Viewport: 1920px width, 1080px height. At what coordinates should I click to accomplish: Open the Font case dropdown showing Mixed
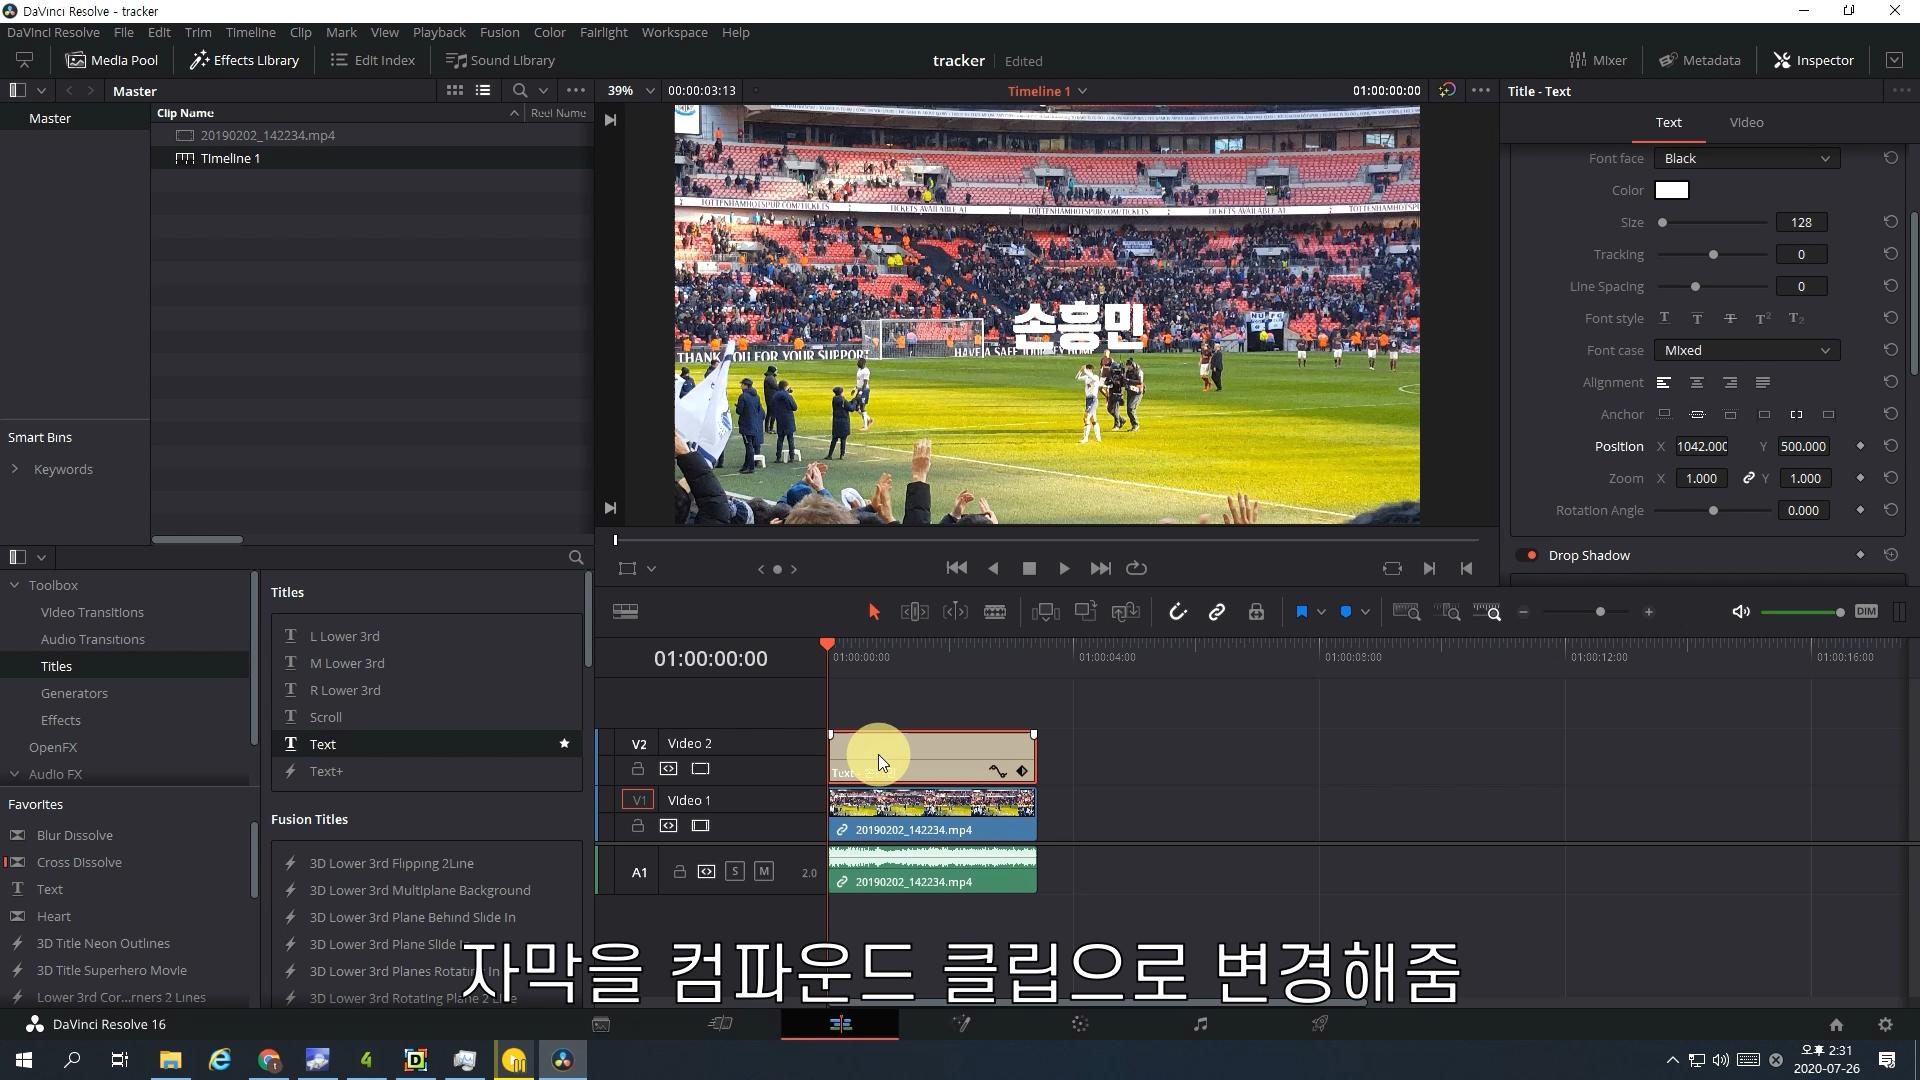(1746, 350)
